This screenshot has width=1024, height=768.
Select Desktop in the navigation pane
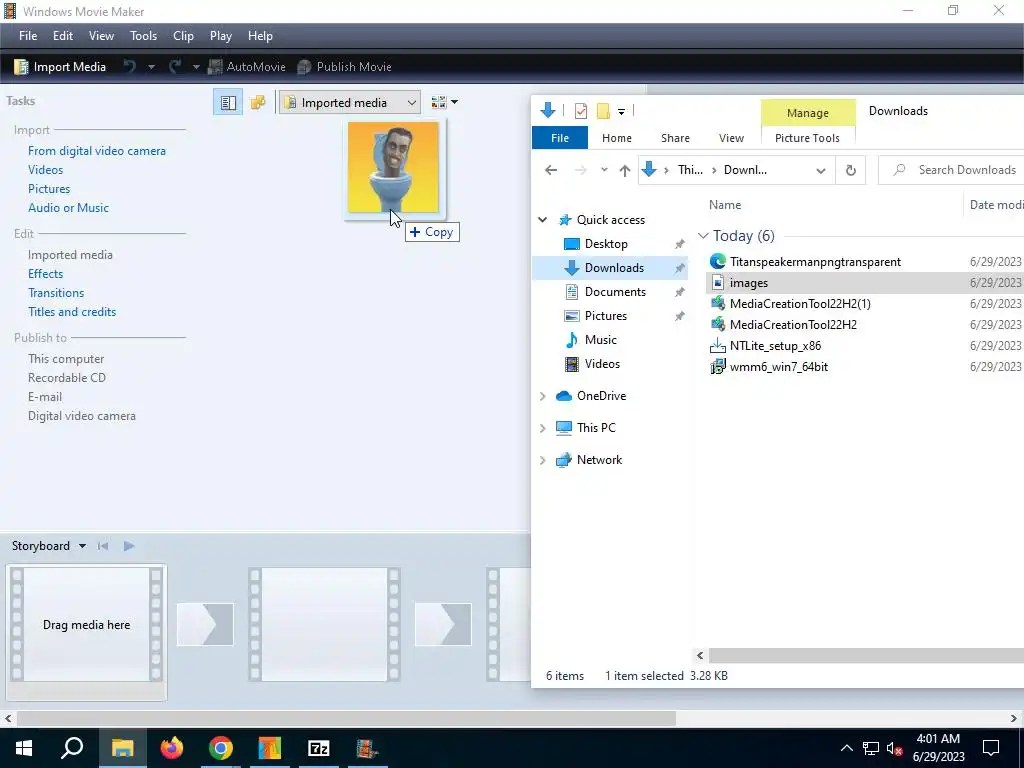tap(606, 244)
